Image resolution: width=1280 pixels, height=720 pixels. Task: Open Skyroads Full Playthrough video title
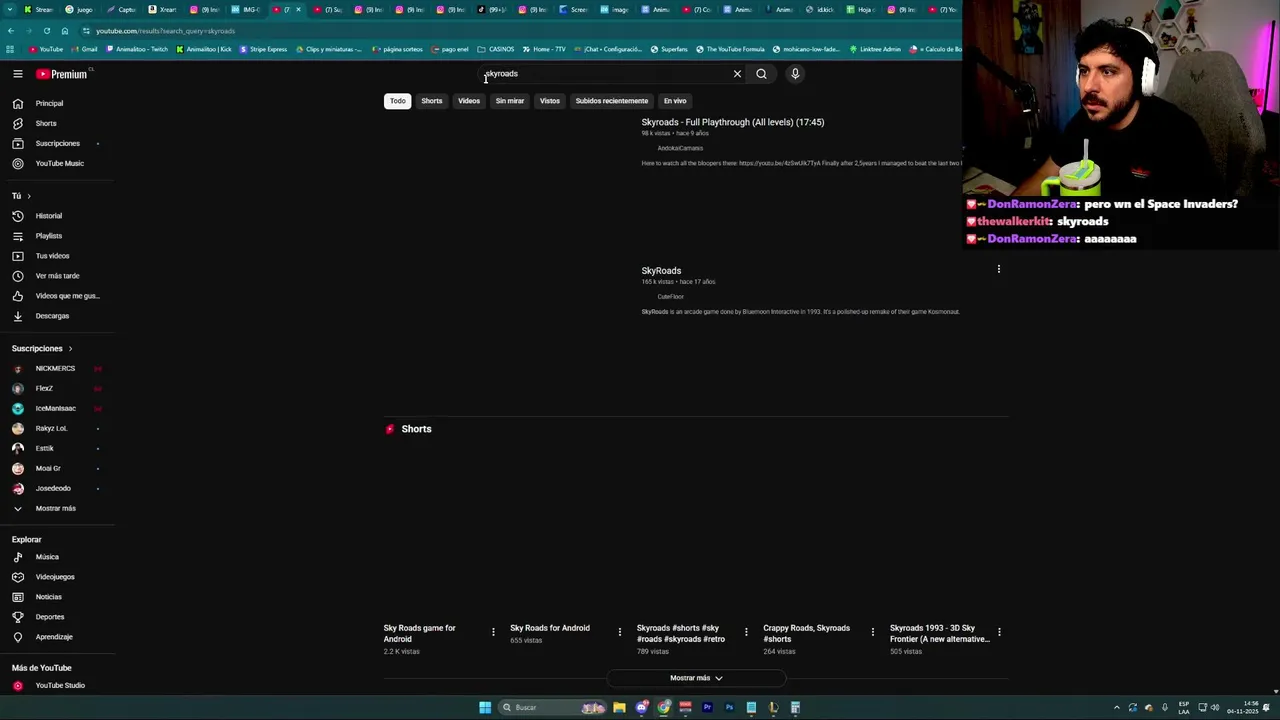(733, 122)
